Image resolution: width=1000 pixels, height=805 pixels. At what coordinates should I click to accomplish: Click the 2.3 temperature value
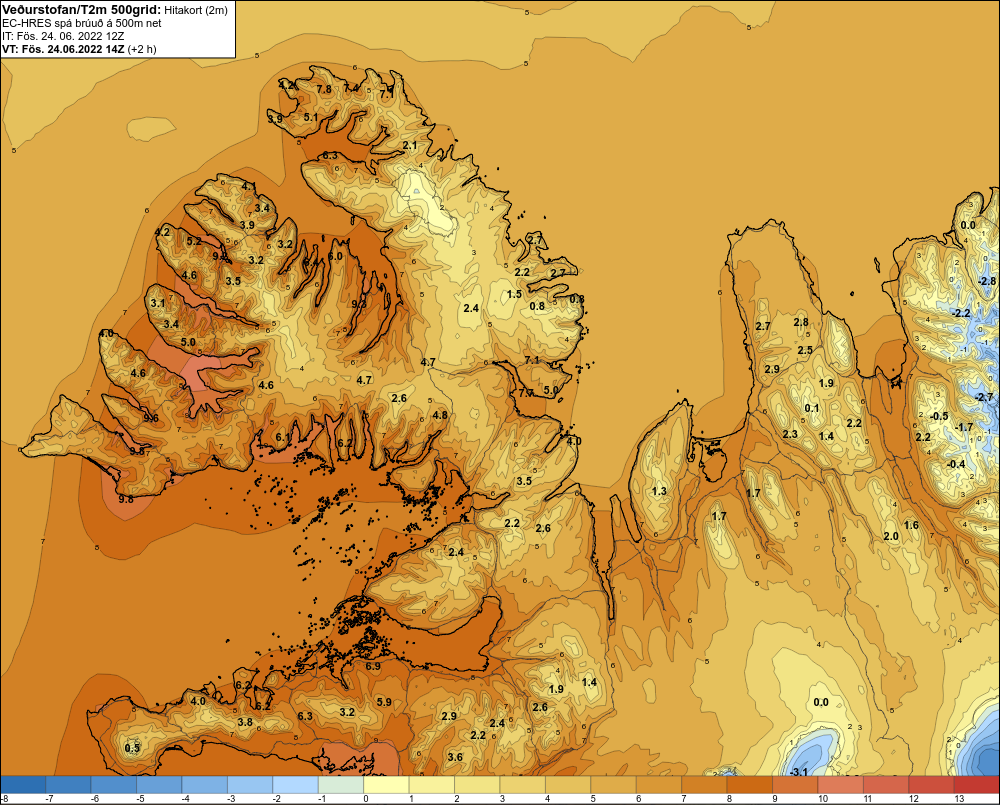click(790, 434)
